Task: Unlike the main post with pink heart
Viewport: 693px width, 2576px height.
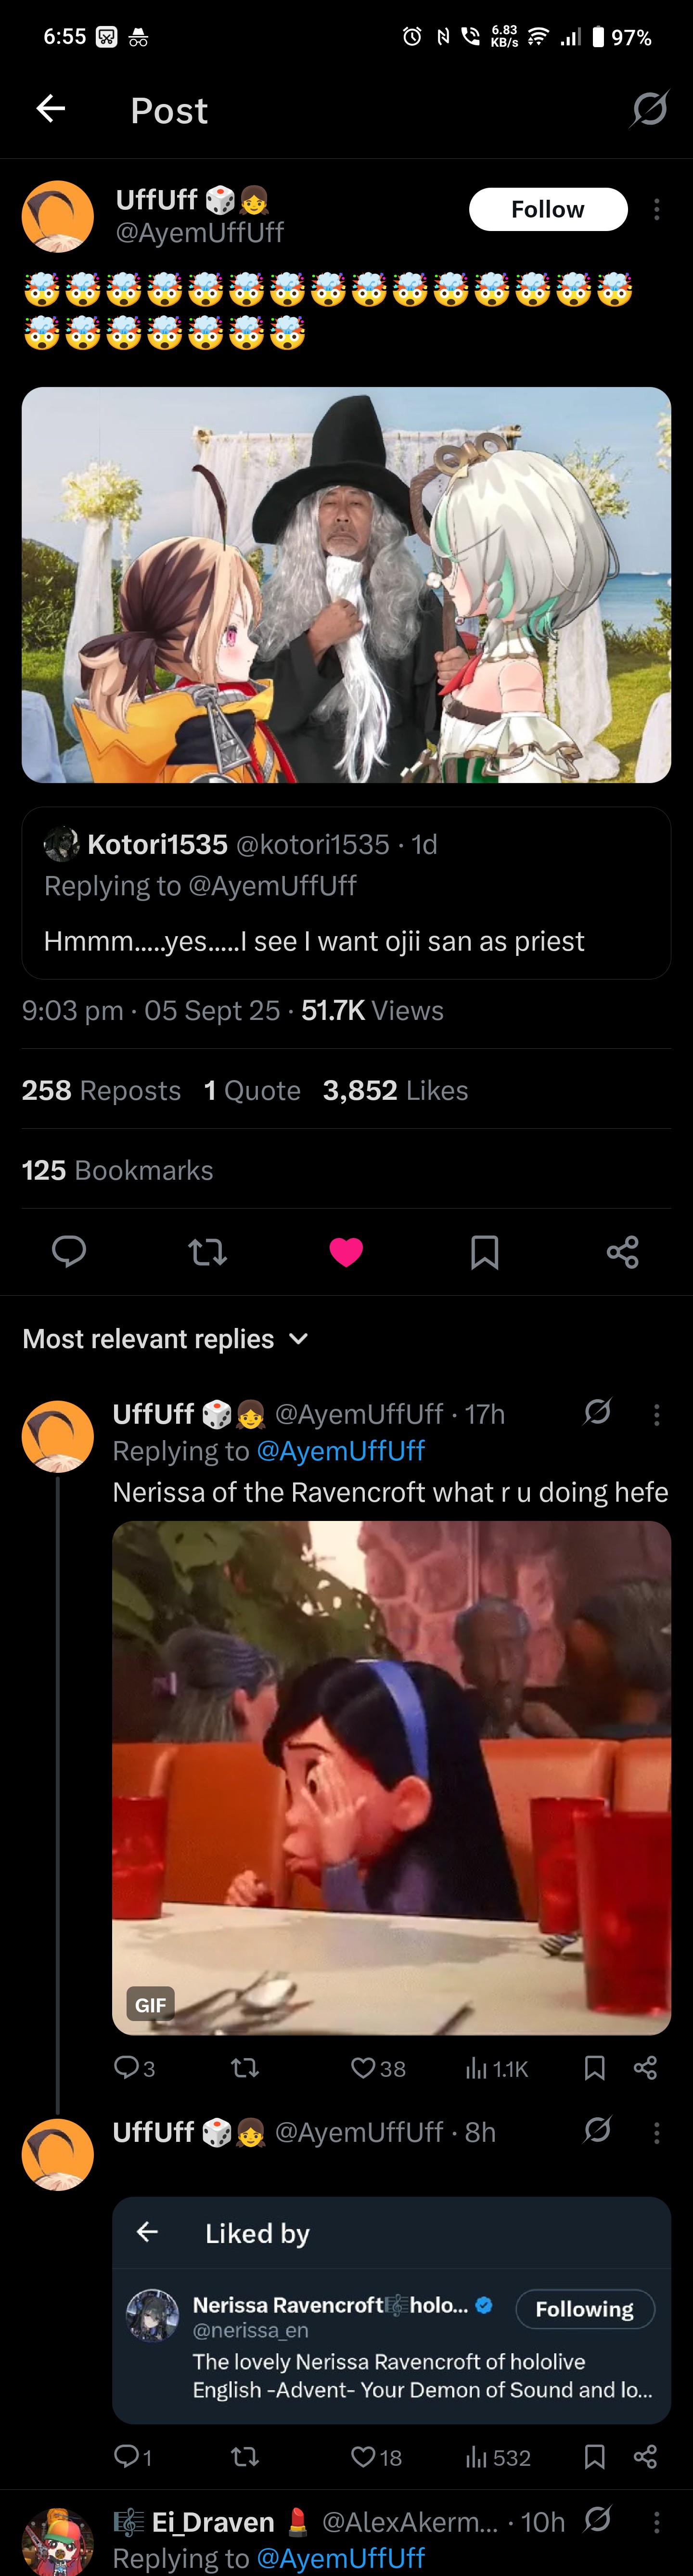Action: (346, 1251)
